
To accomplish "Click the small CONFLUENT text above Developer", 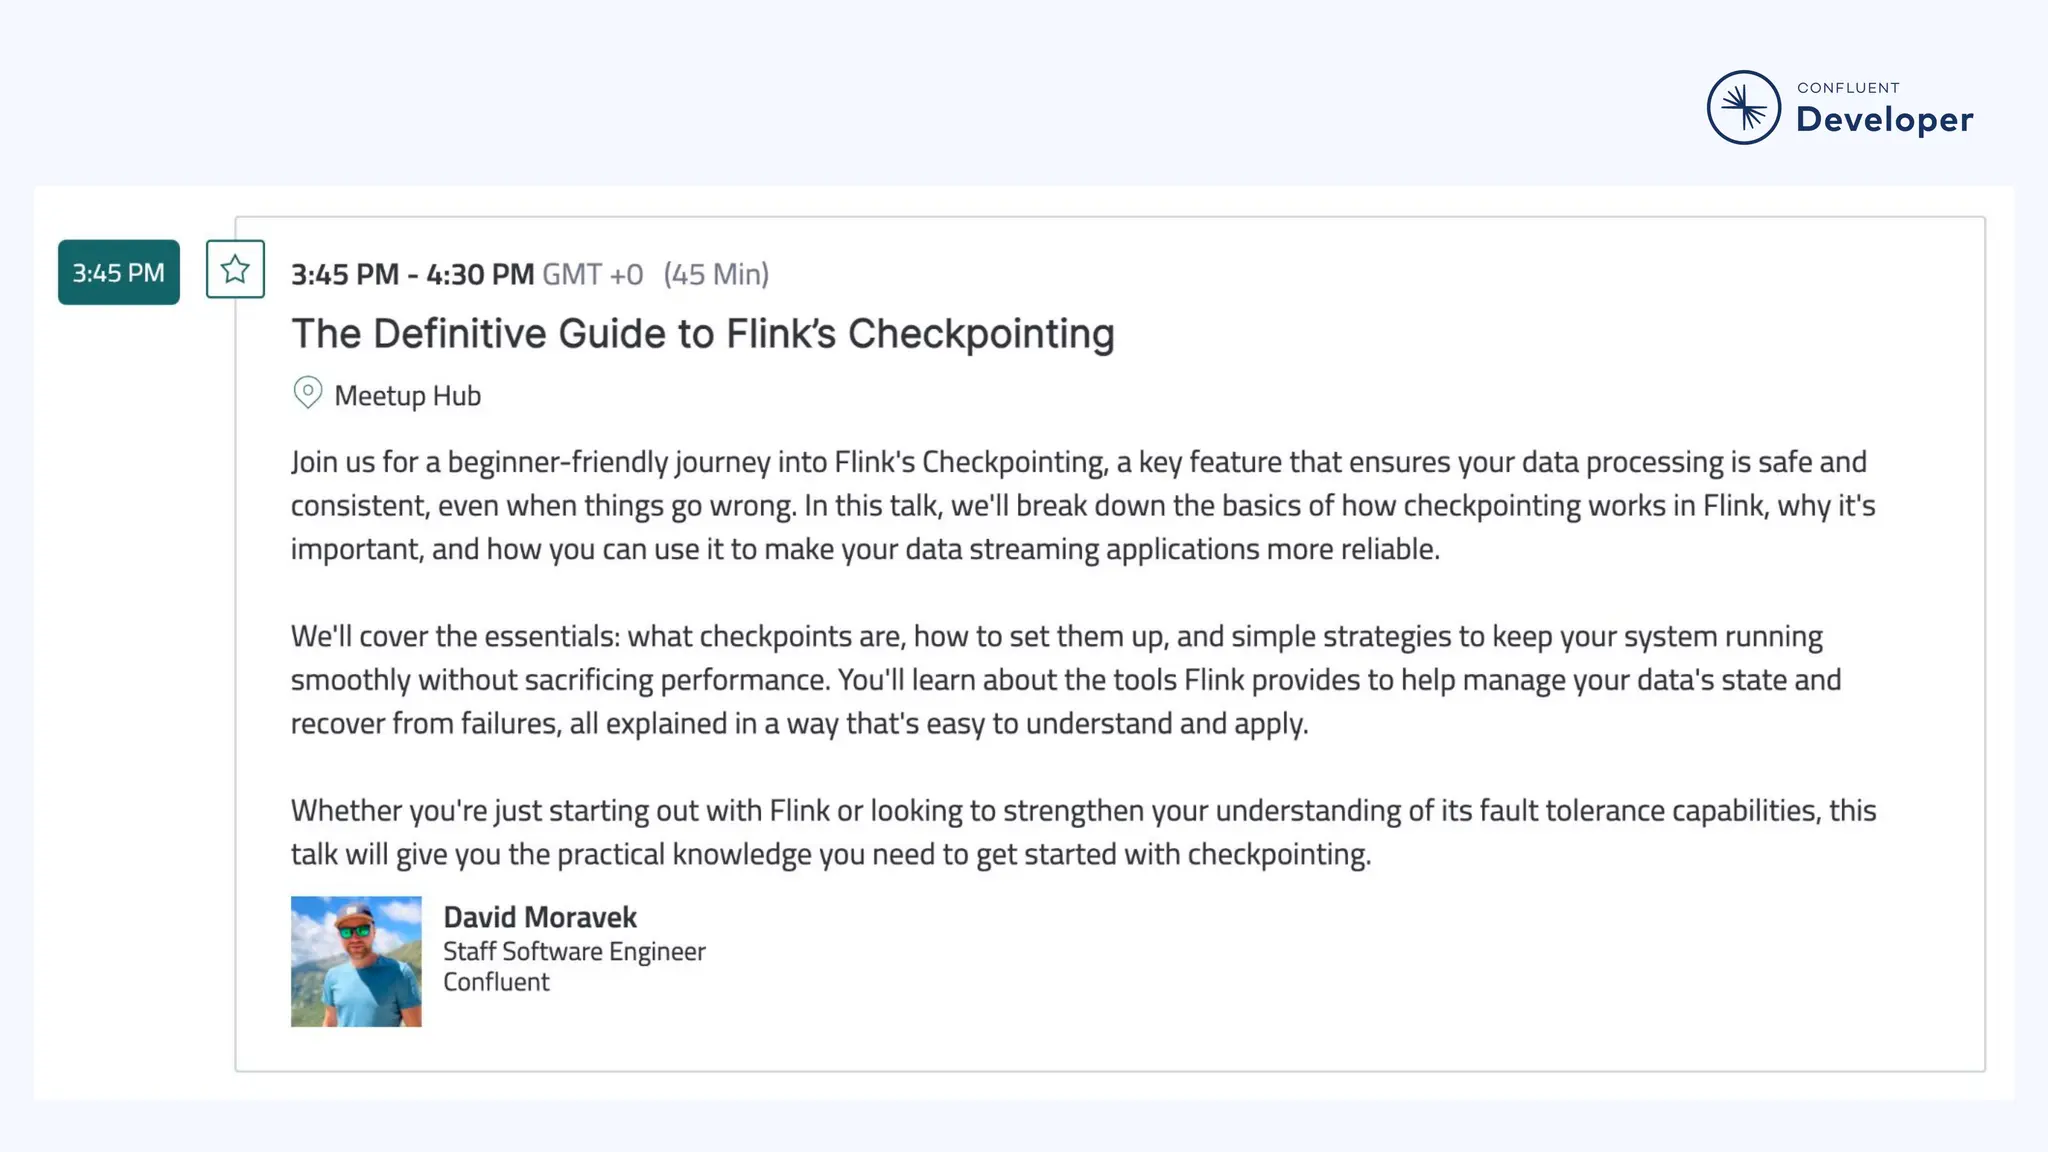I will [1848, 88].
